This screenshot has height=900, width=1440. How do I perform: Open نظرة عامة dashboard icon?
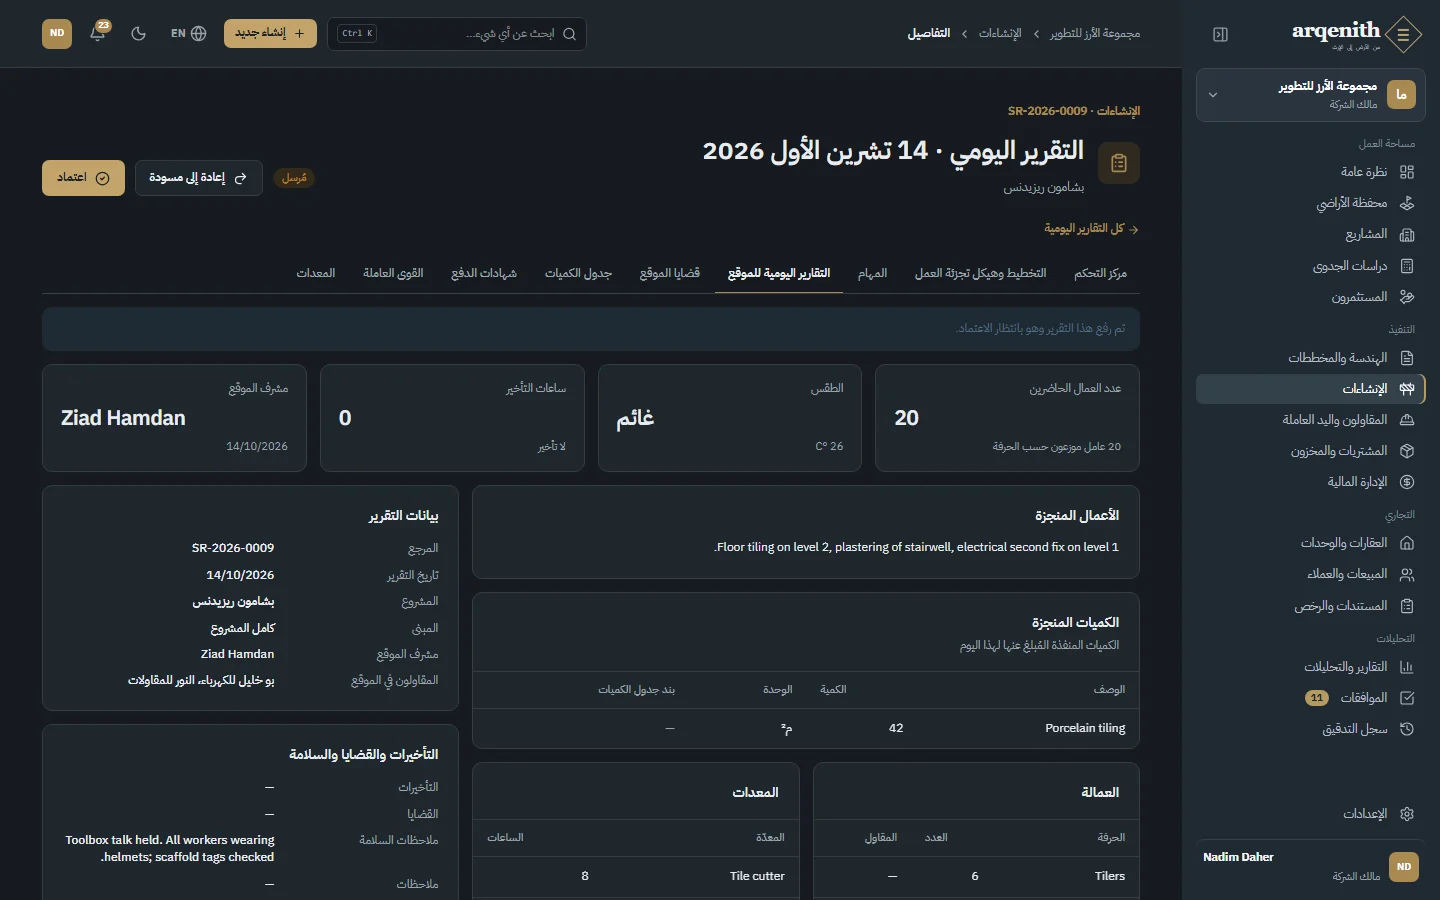pos(1407,172)
